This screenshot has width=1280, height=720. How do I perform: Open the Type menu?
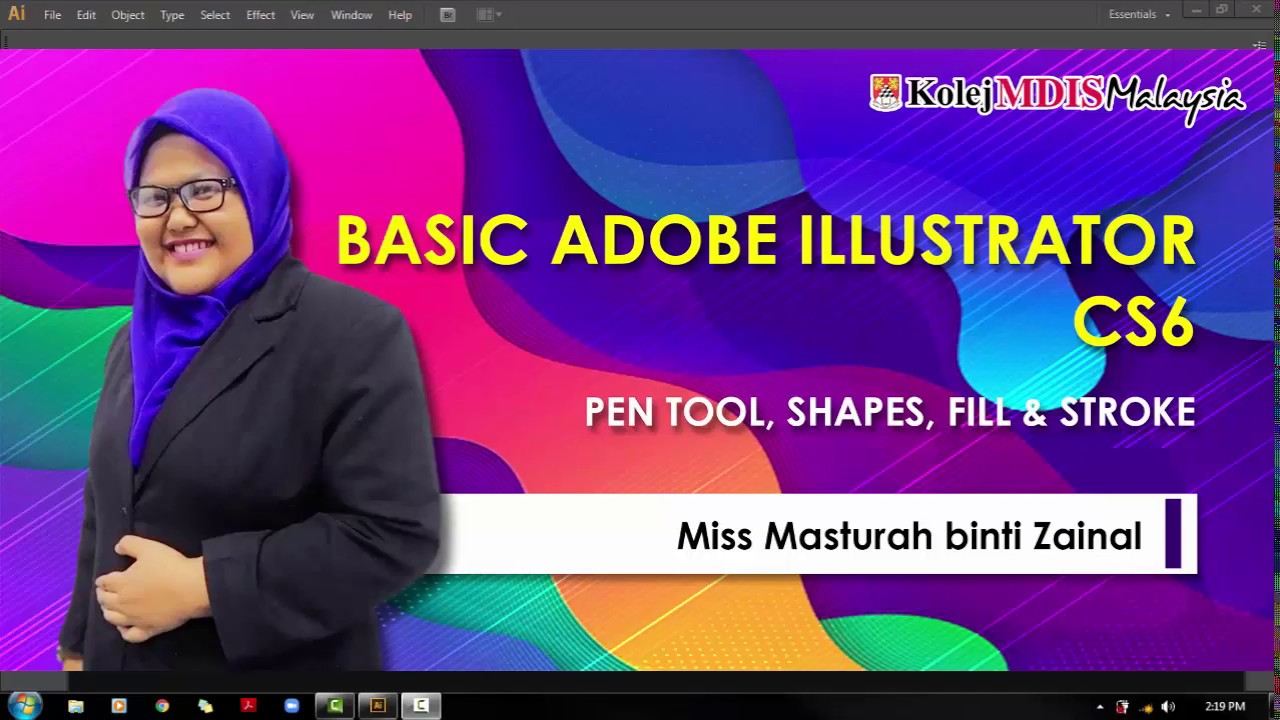(x=172, y=15)
